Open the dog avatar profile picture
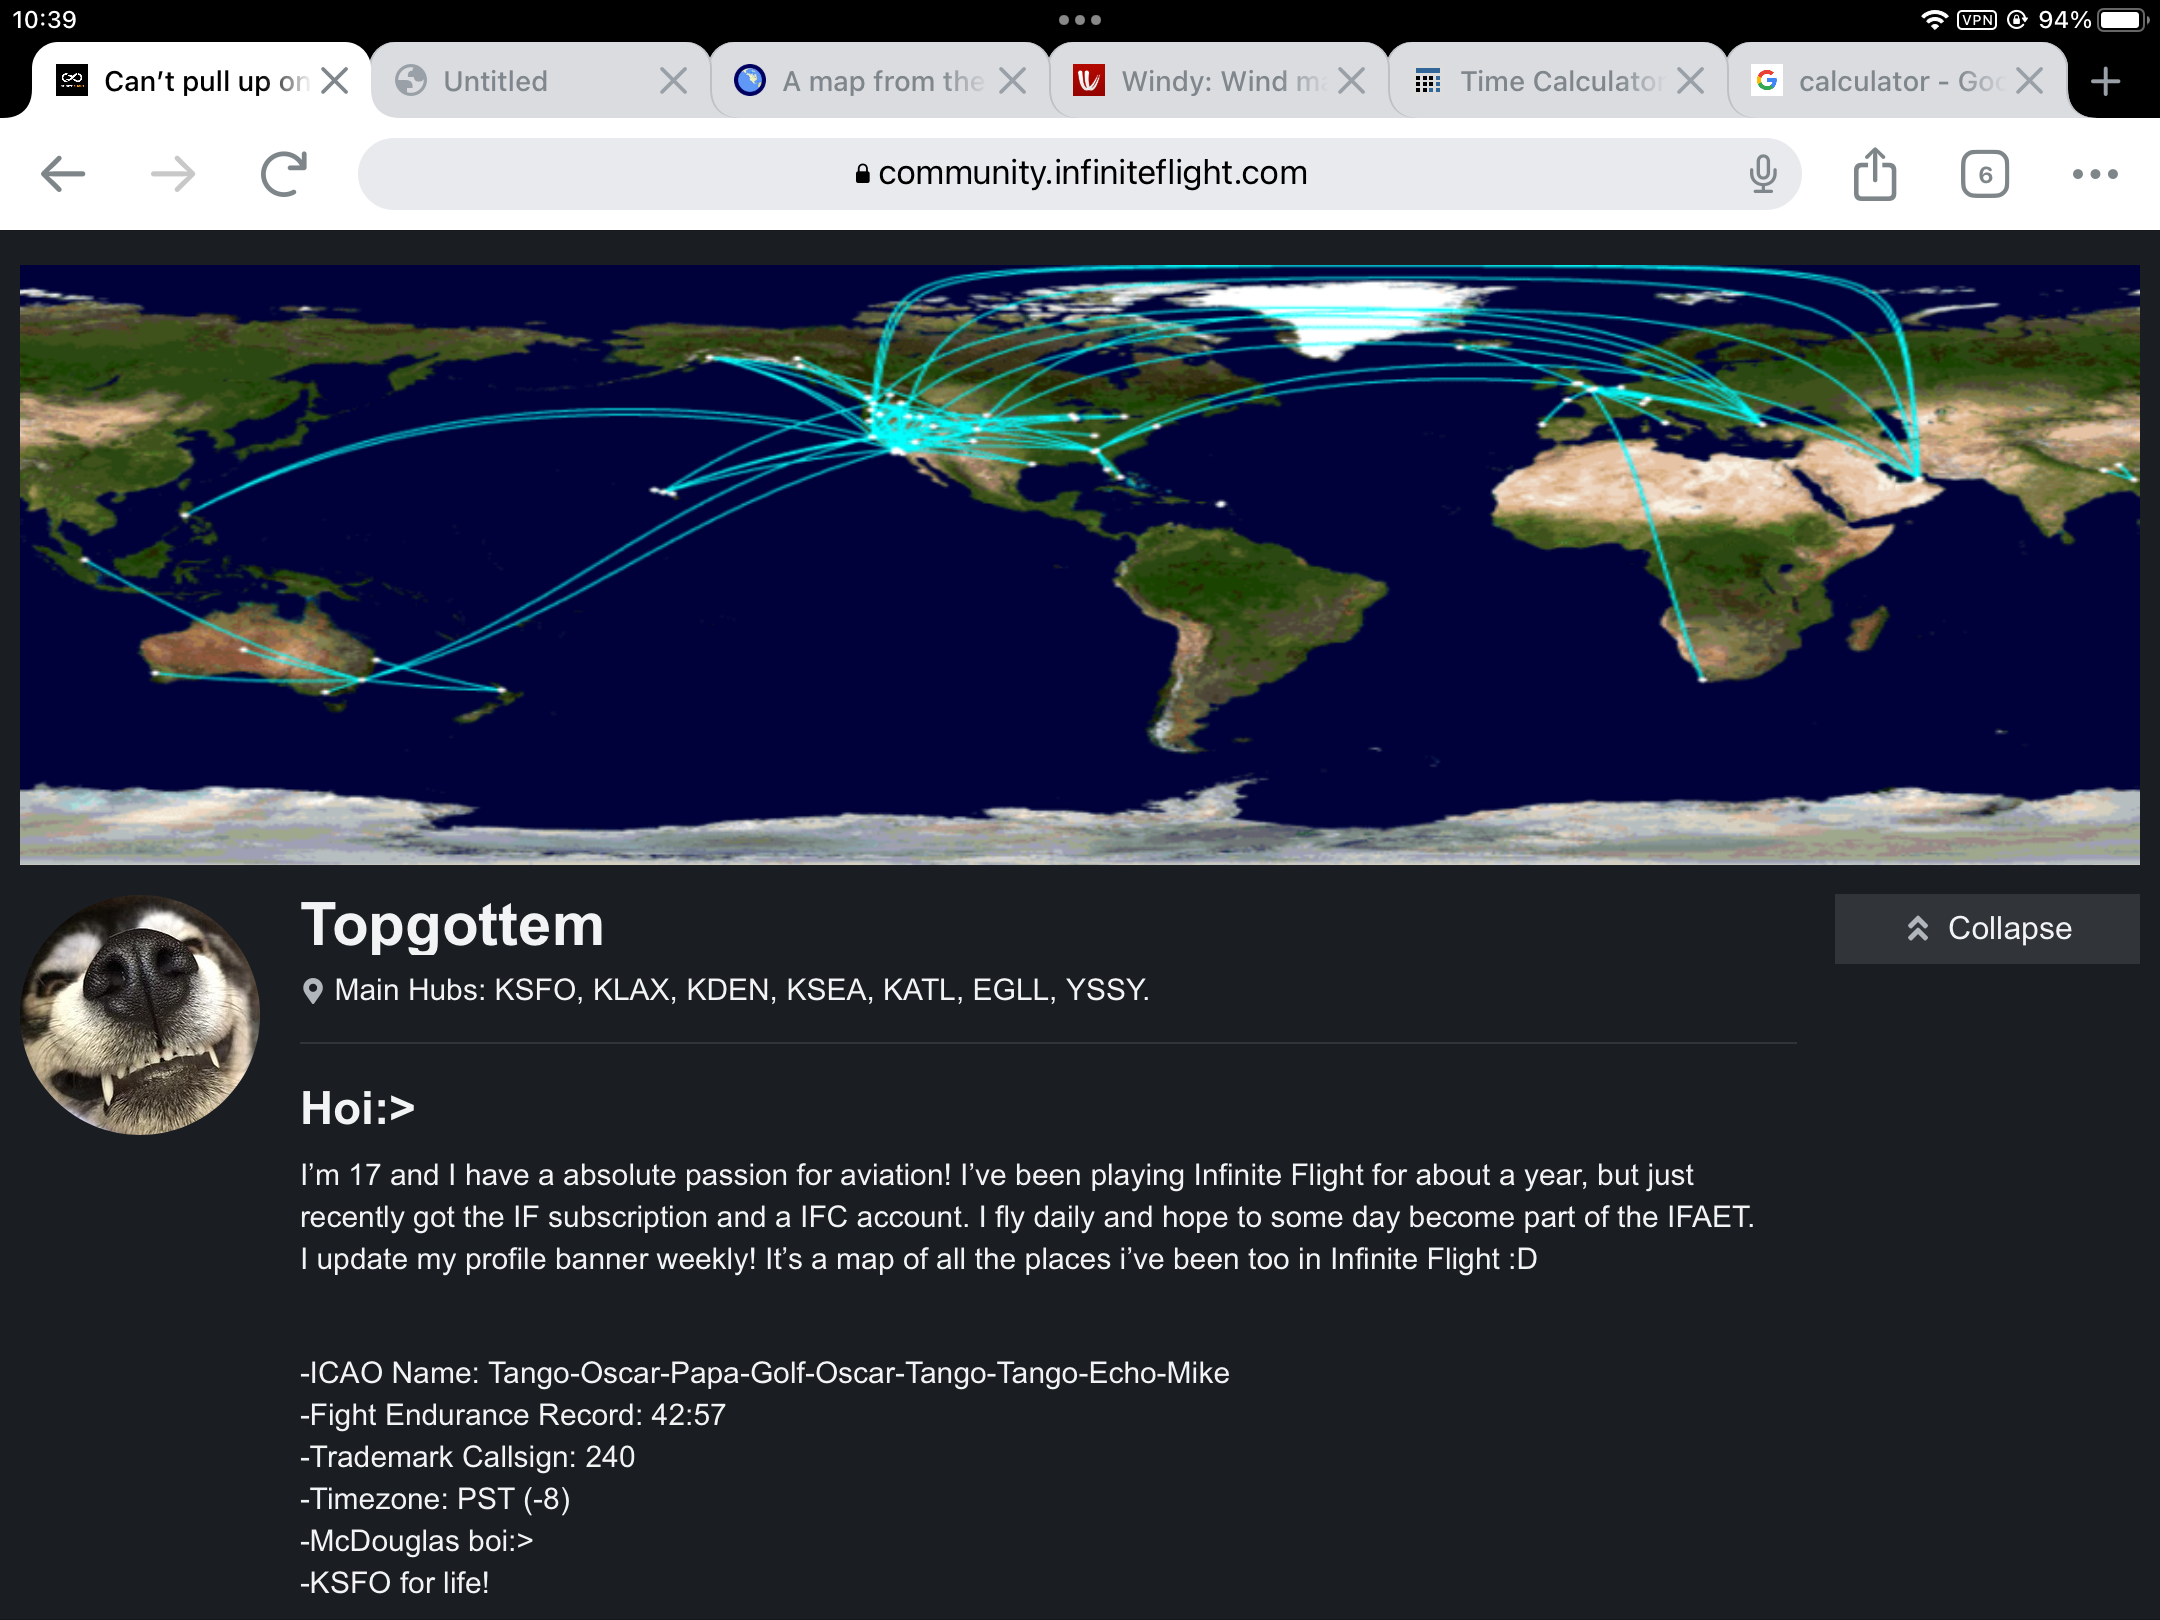 pos(140,1014)
